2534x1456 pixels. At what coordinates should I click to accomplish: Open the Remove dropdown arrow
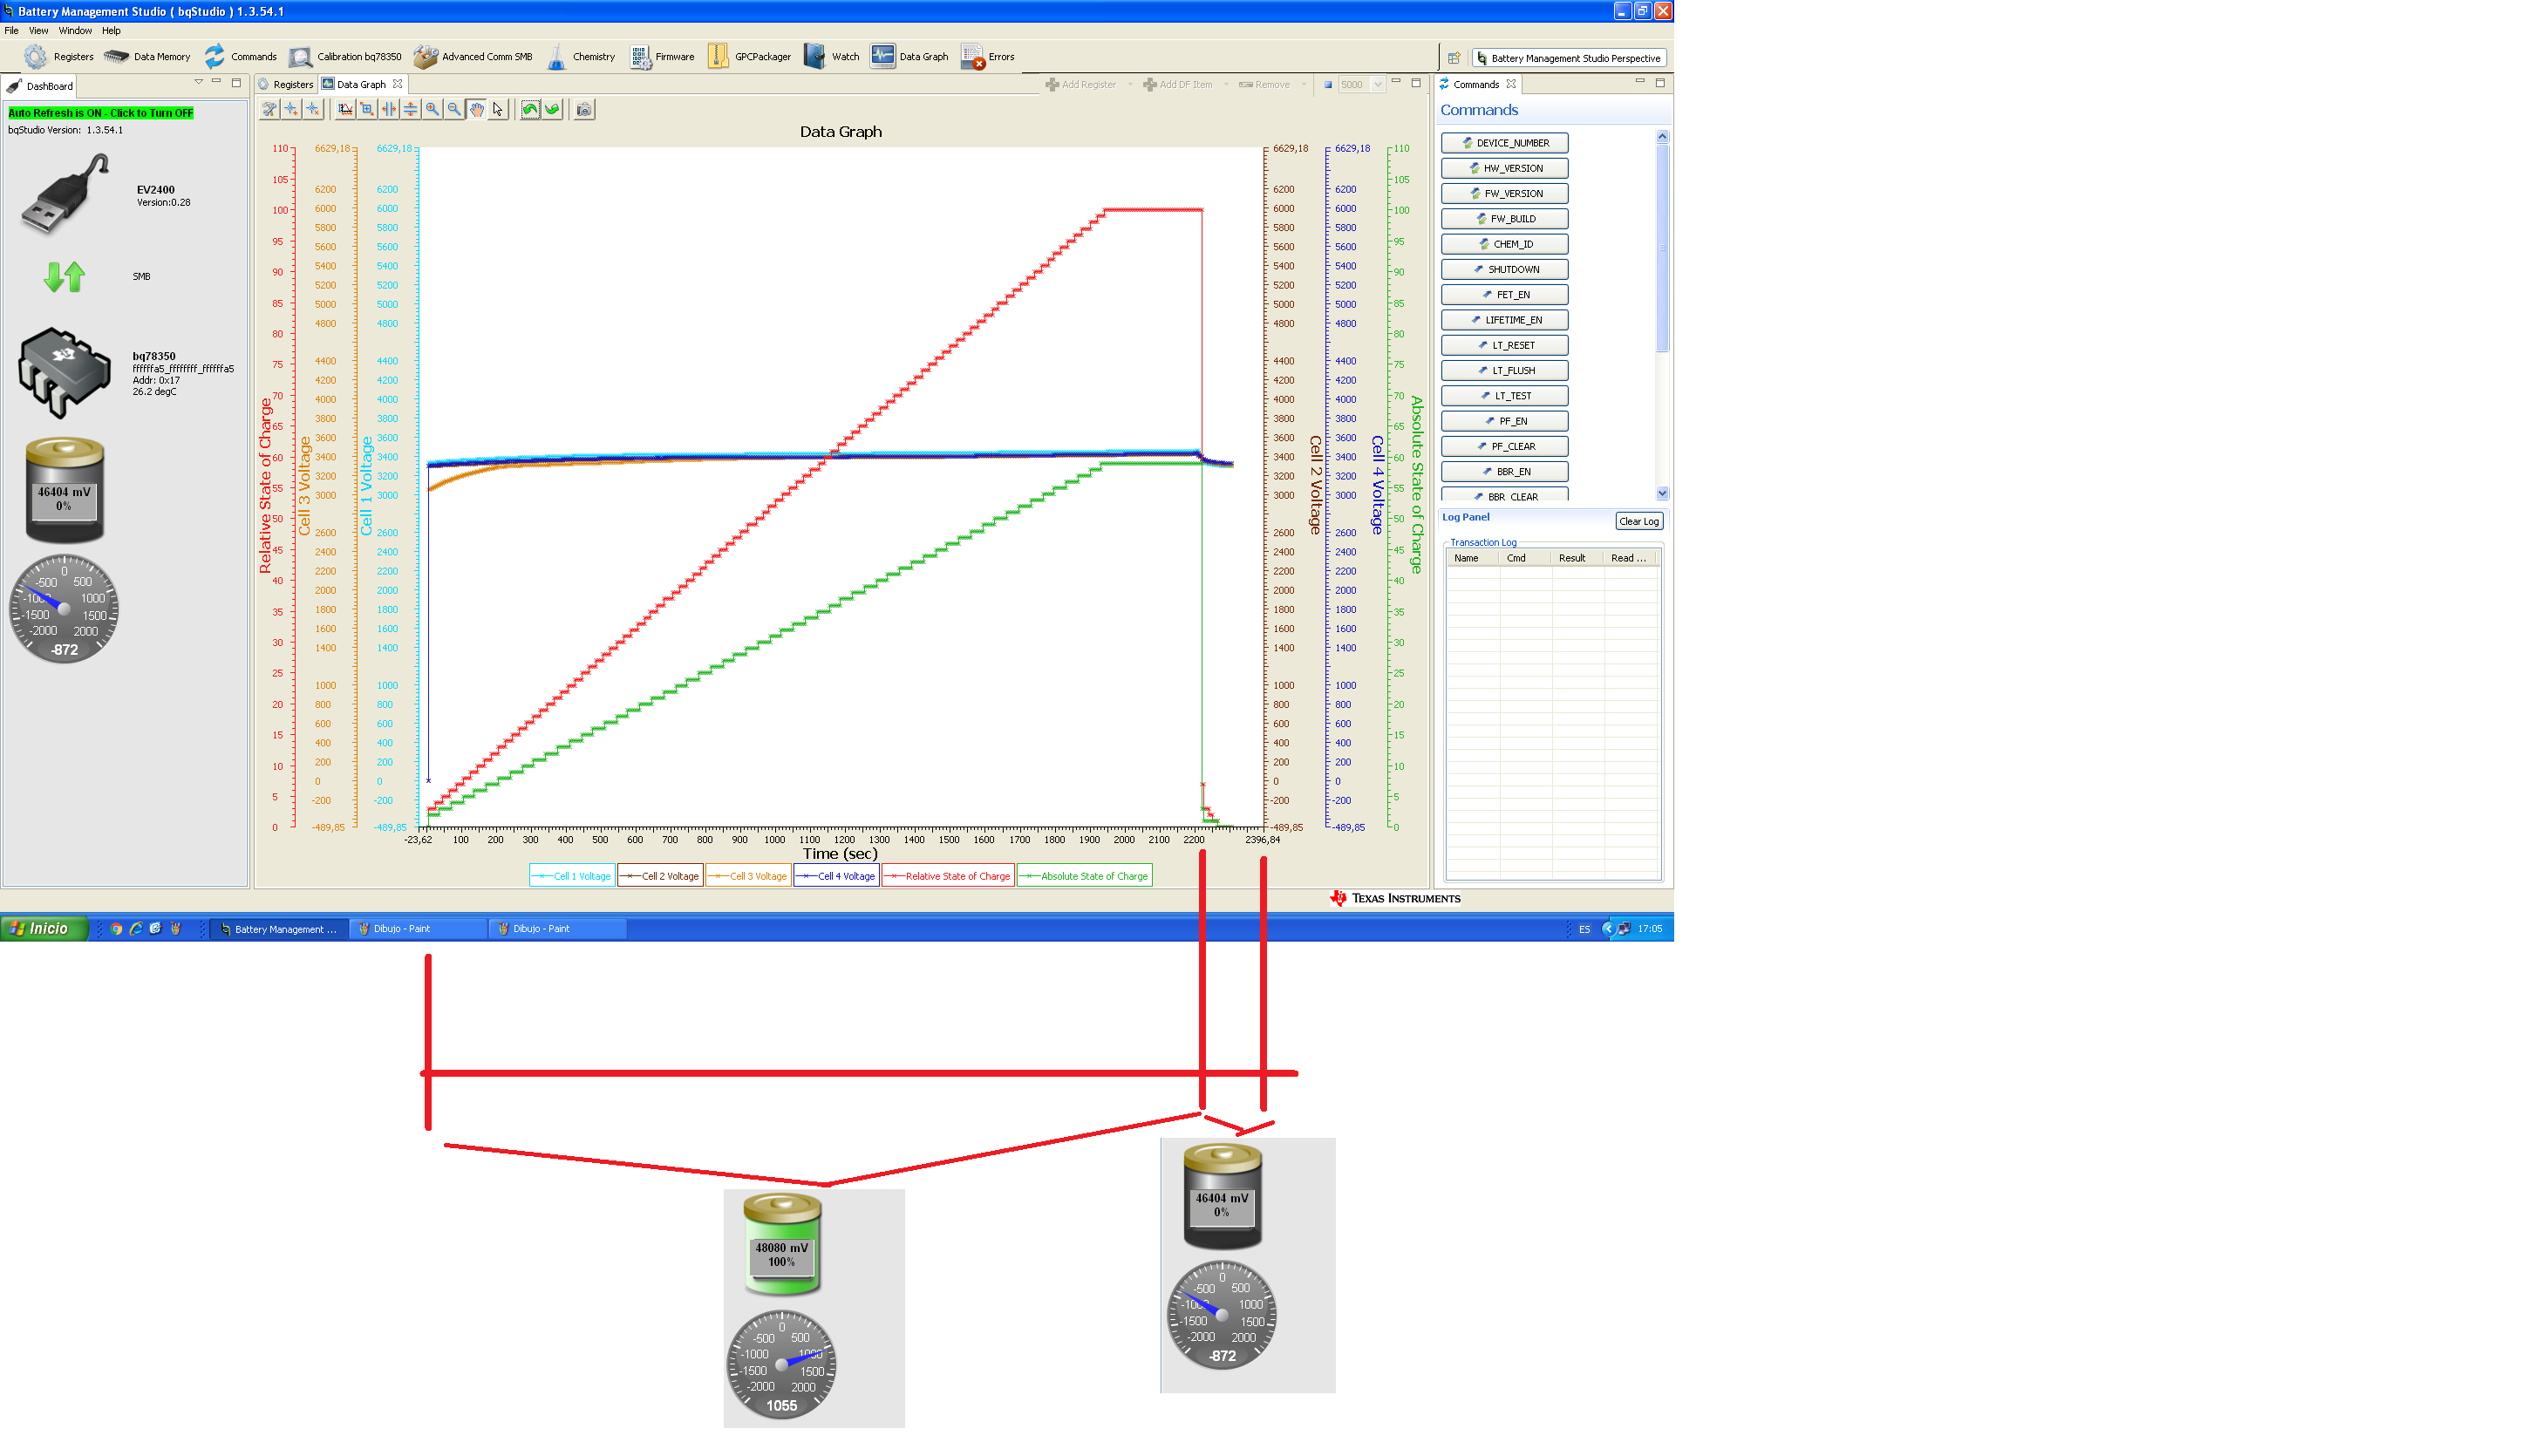(x=1304, y=85)
